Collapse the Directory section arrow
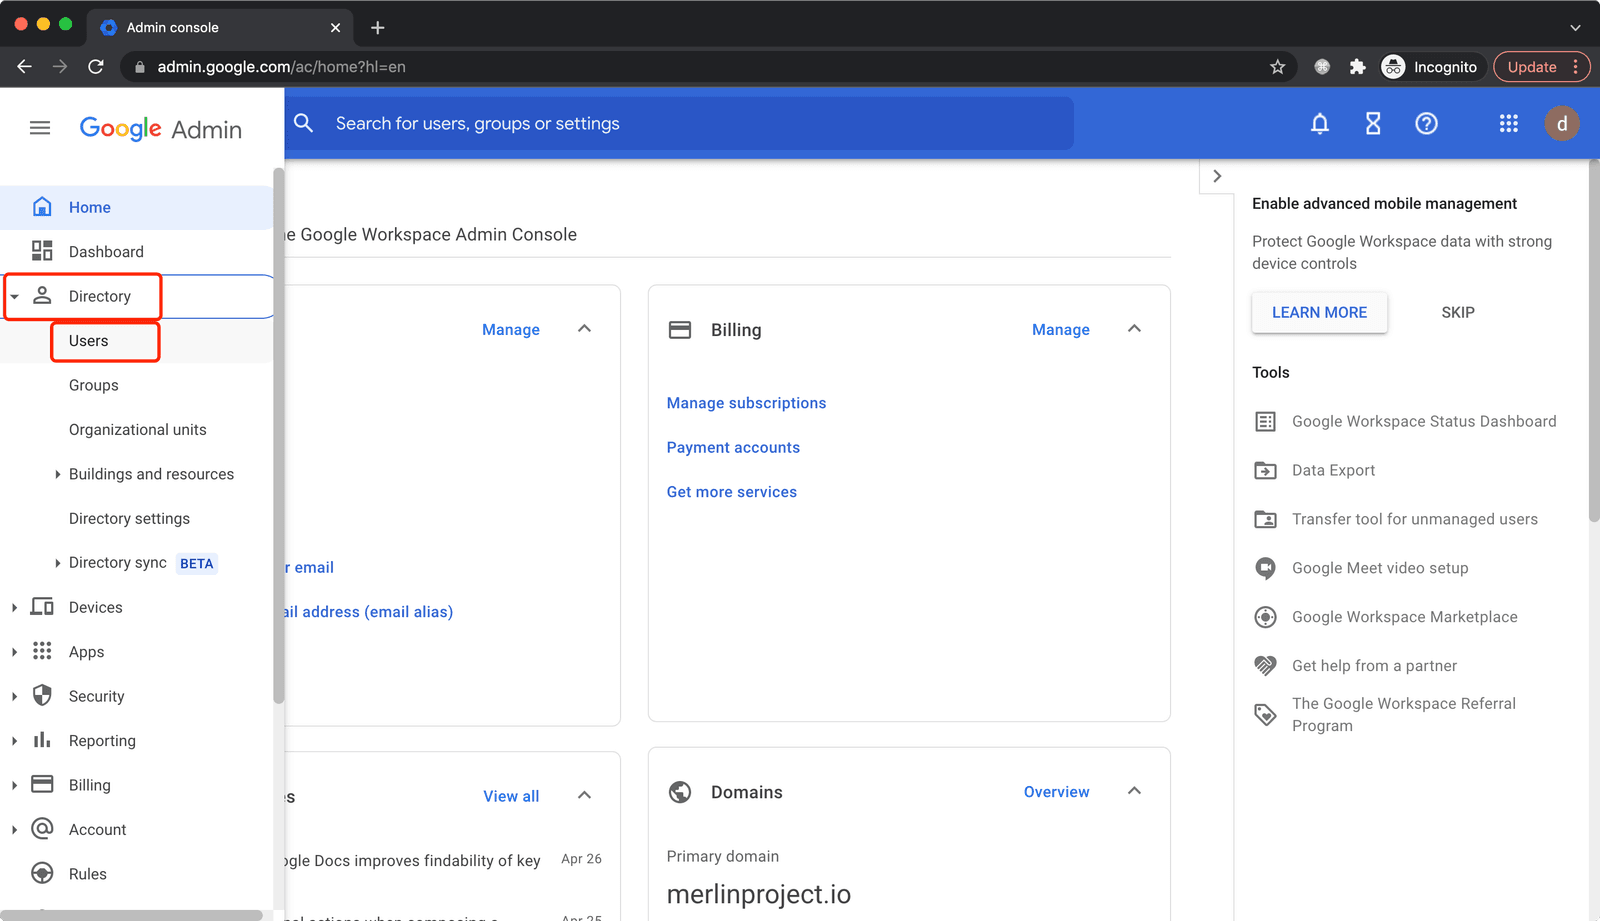This screenshot has height=921, width=1600. [15, 296]
